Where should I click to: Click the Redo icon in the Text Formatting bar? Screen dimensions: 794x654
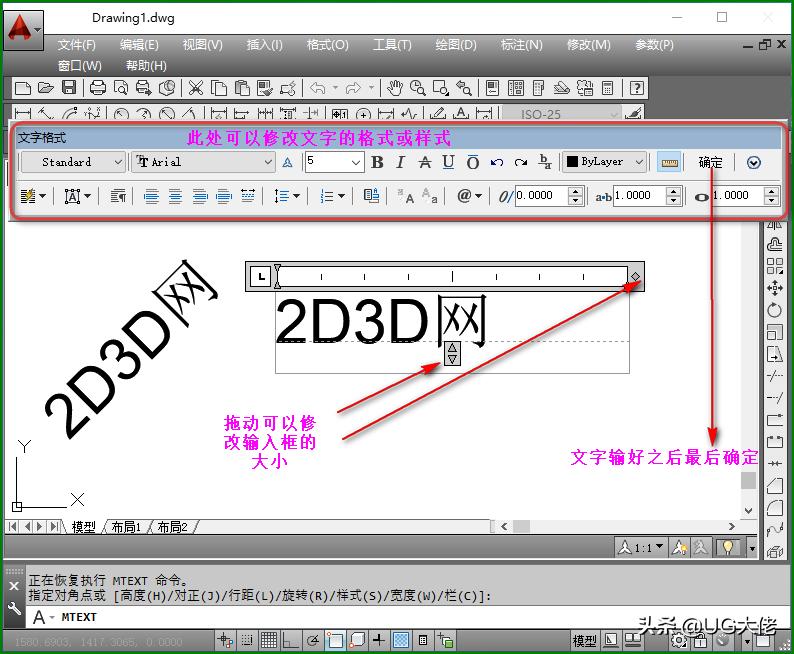click(x=521, y=162)
